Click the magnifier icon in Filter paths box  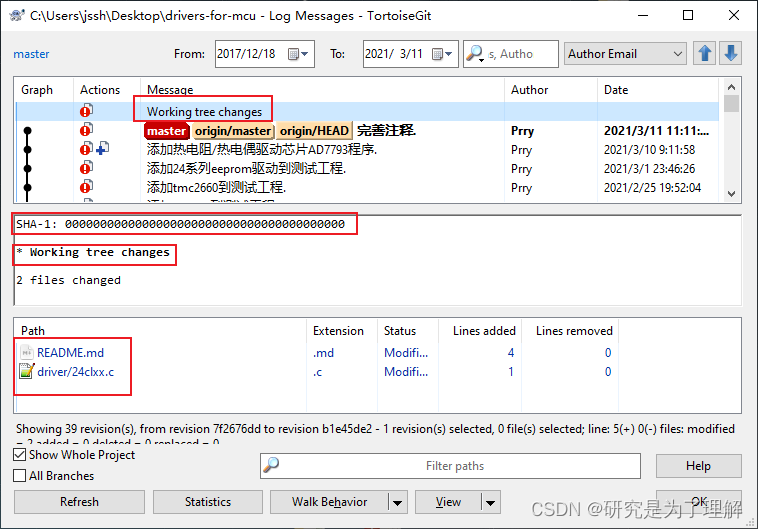(x=271, y=465)
